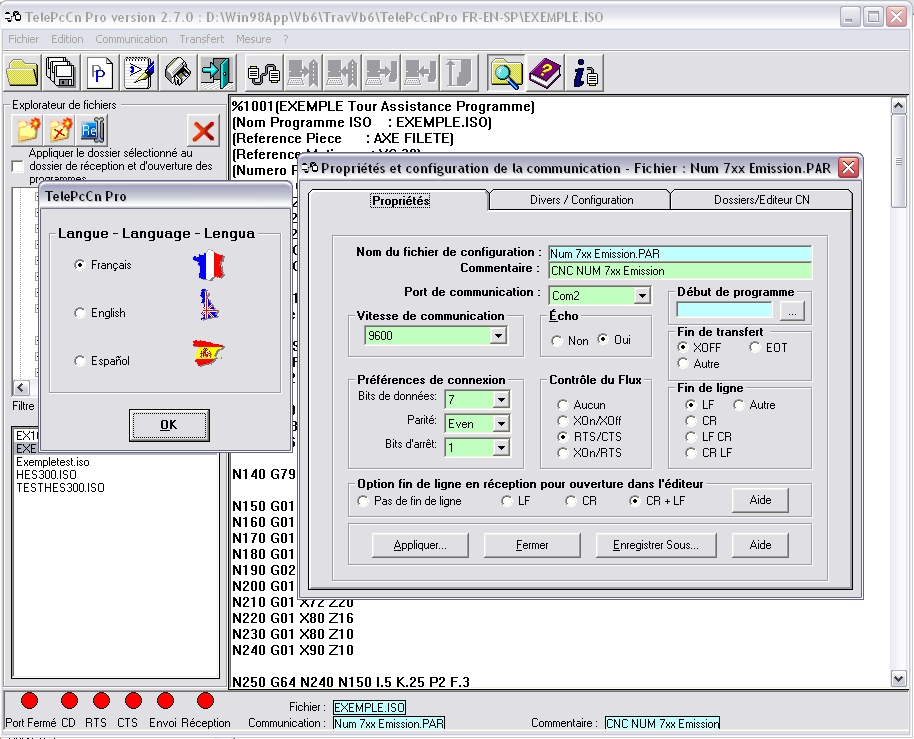Select Exempletest.iso in file list
914x739 pixels.
52,462
